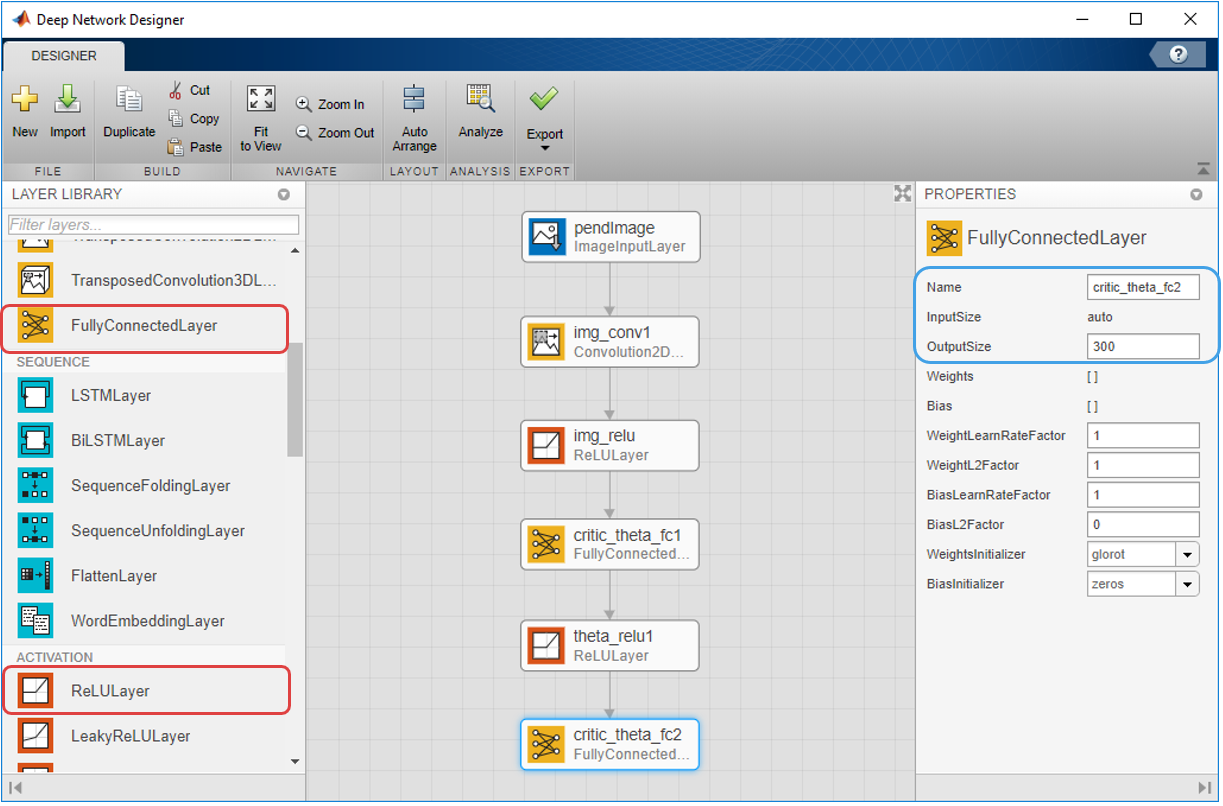Viewport: 1223px width, 806px height.
Task: Click the Analyze icon
Action: click(480, 98)
